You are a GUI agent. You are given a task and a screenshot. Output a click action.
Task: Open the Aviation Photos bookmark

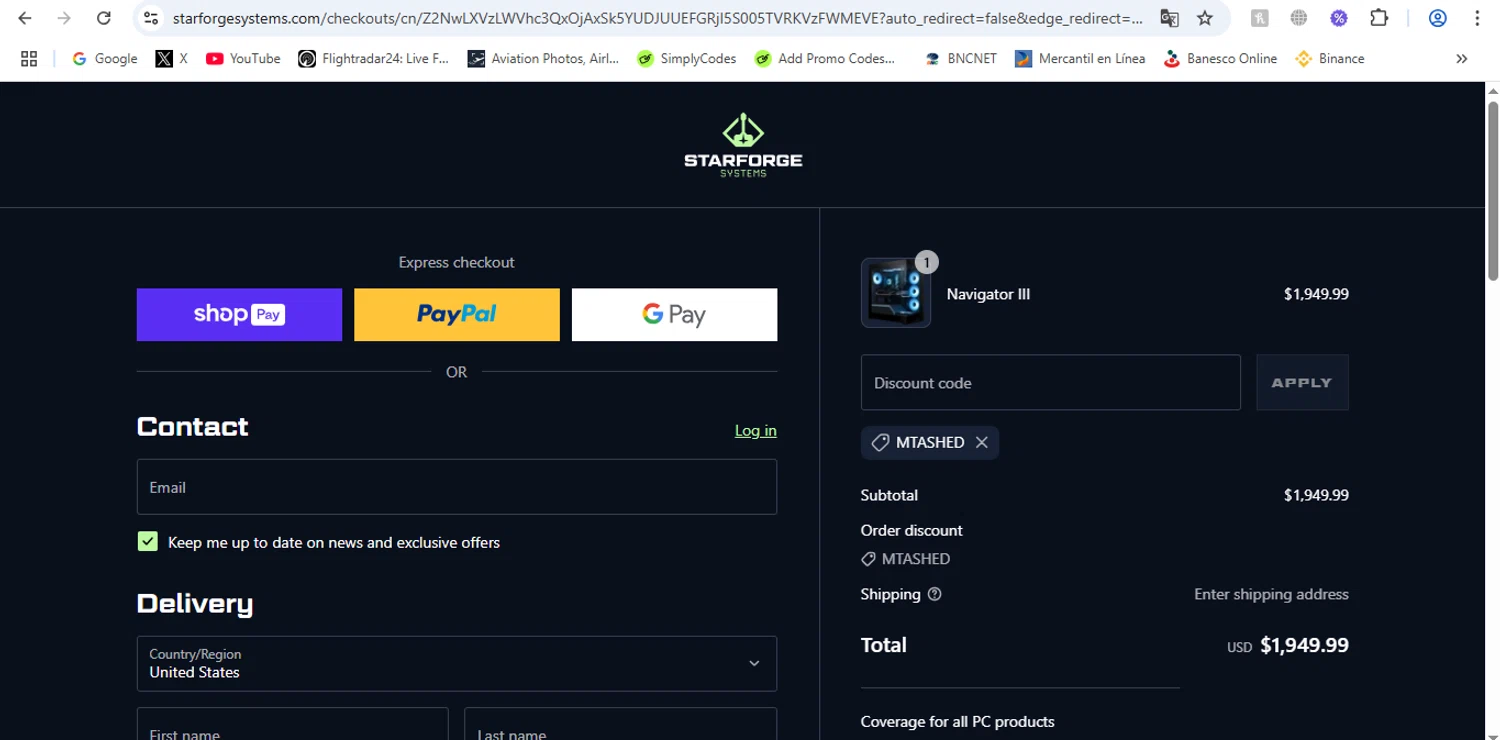pyautogui.click(x=543, y=59)
